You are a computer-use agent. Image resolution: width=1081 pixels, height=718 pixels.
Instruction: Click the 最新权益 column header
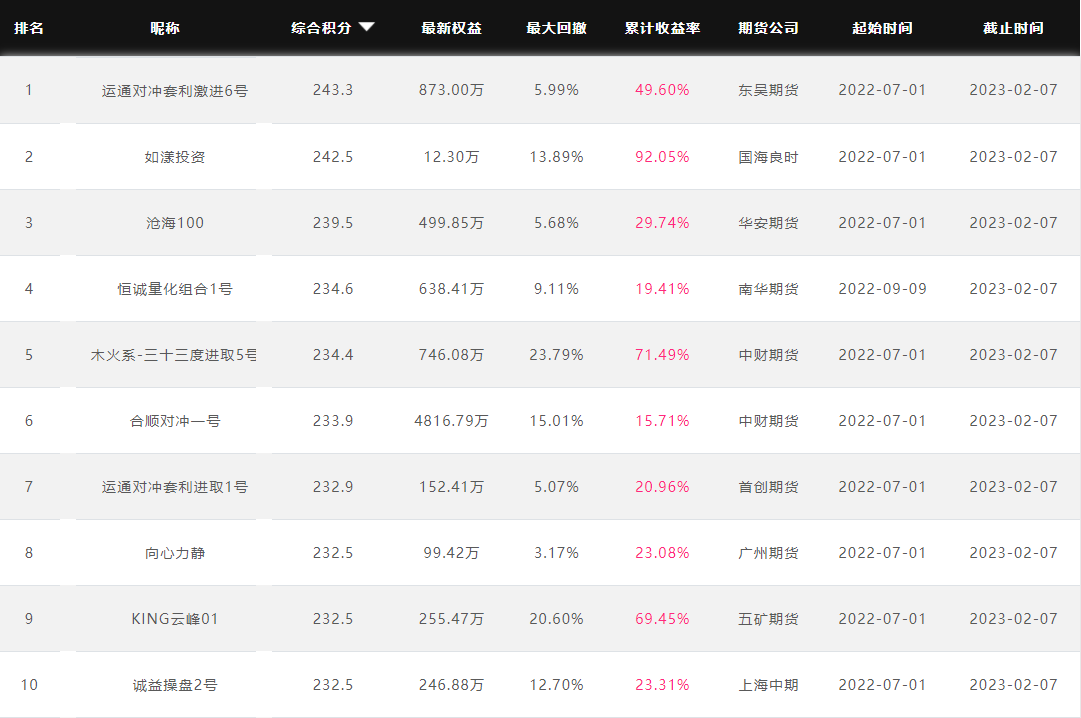click(452, 28)
